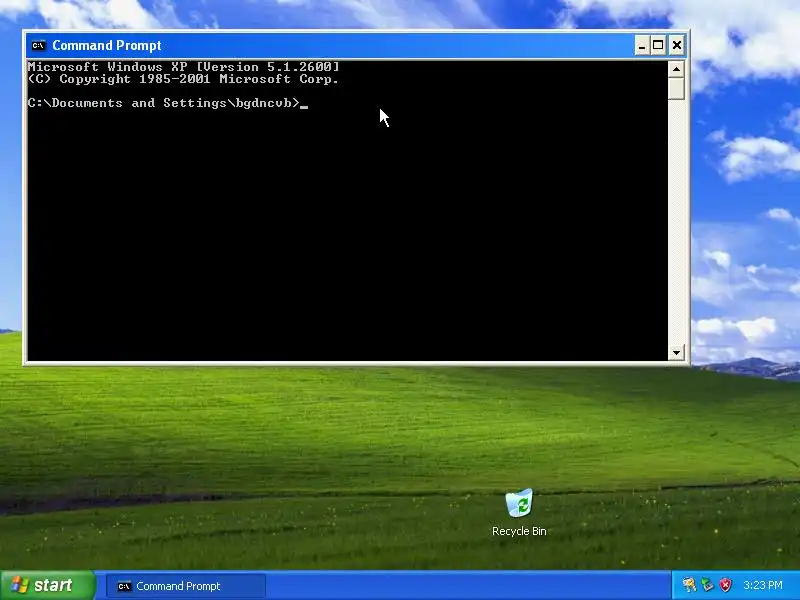Click the 3:23 PM clock in the tray
Image resolution: width=800 pixels, height=600 pixels.
(763, 585)
